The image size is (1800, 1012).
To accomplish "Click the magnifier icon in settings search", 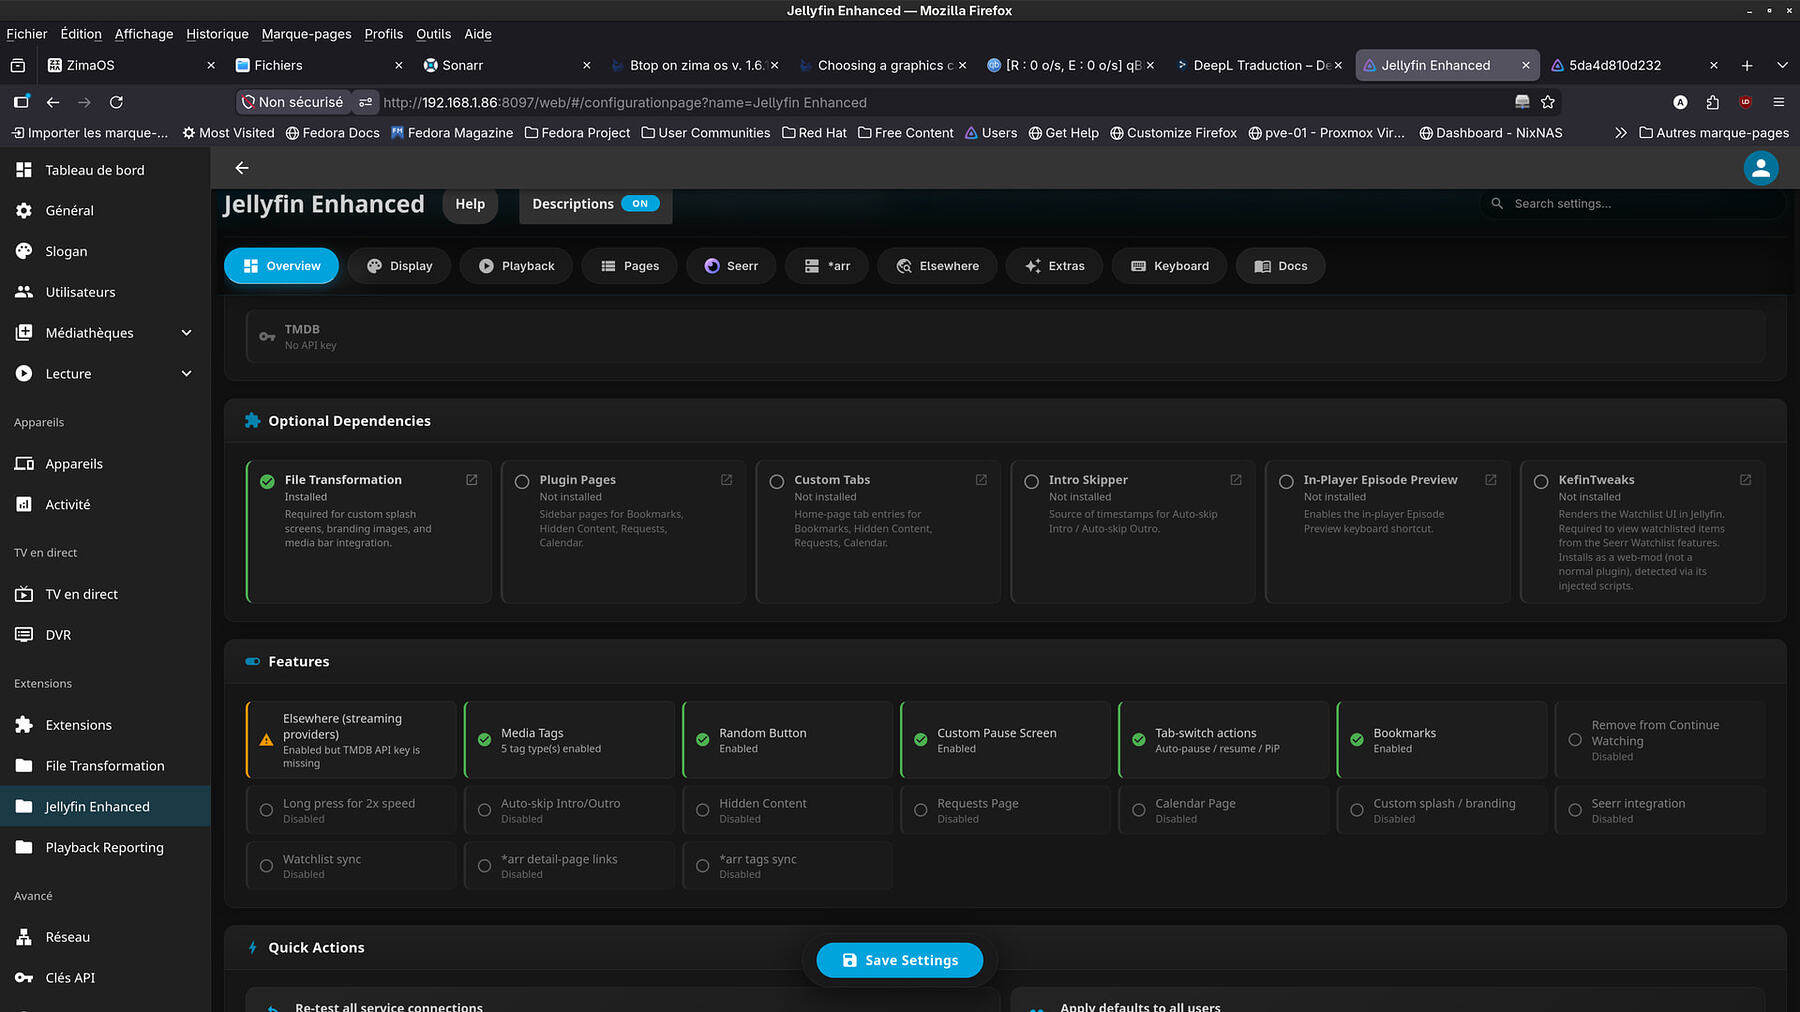I will tap(1497, 204).
